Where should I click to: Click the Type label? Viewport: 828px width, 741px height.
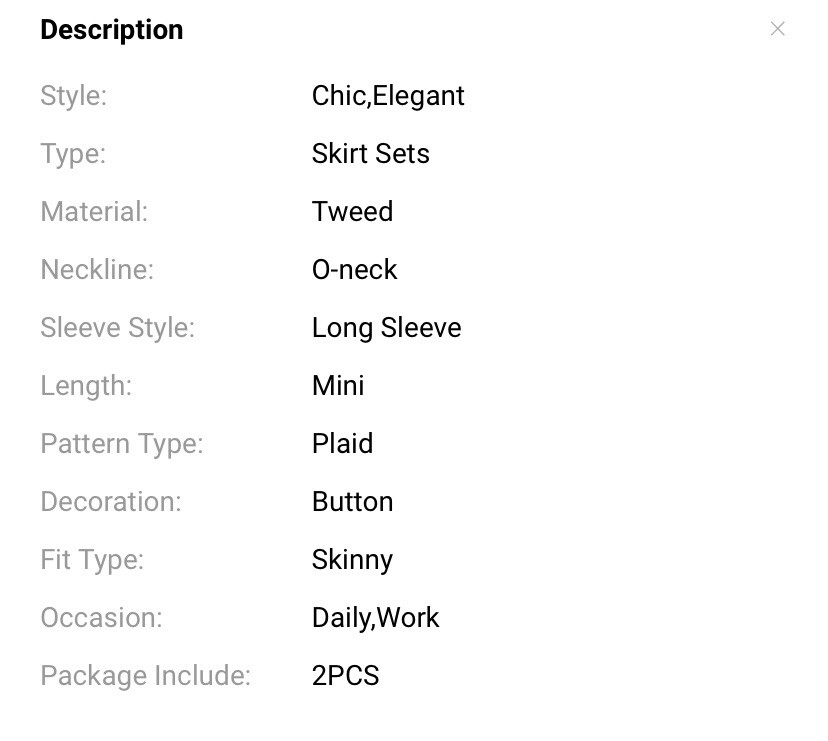(73, 154)
